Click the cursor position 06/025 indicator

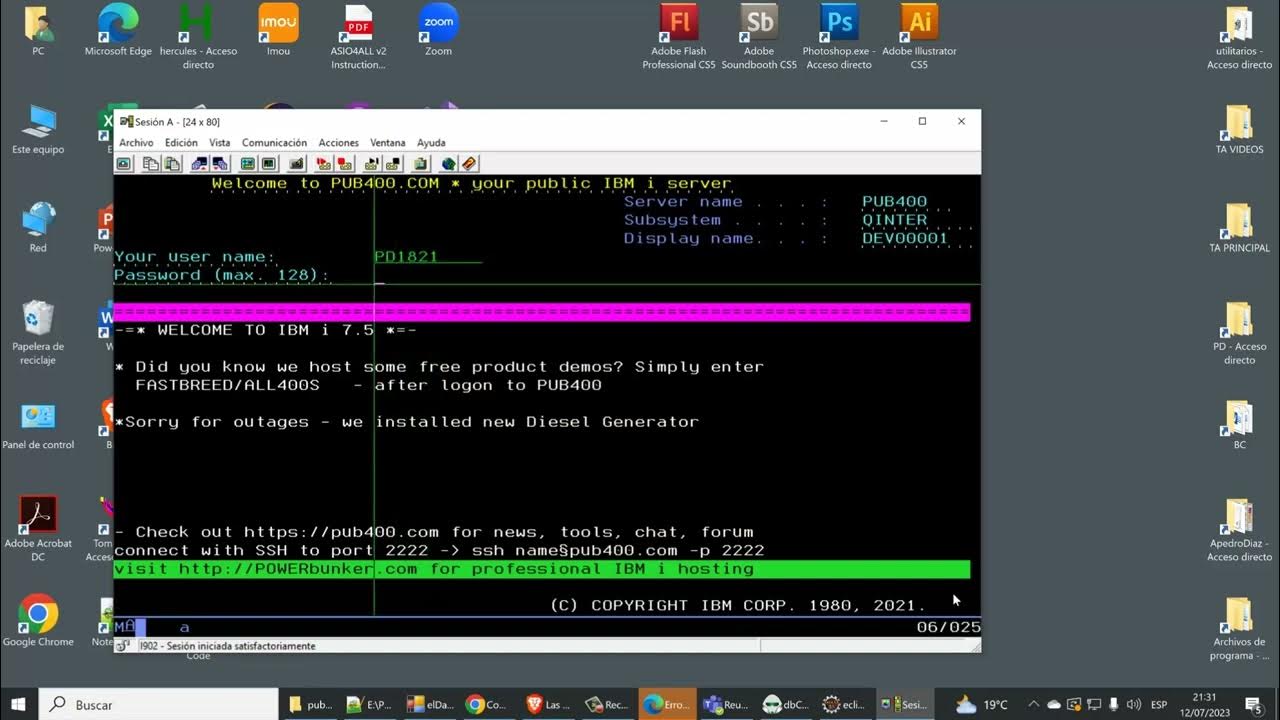948,627
